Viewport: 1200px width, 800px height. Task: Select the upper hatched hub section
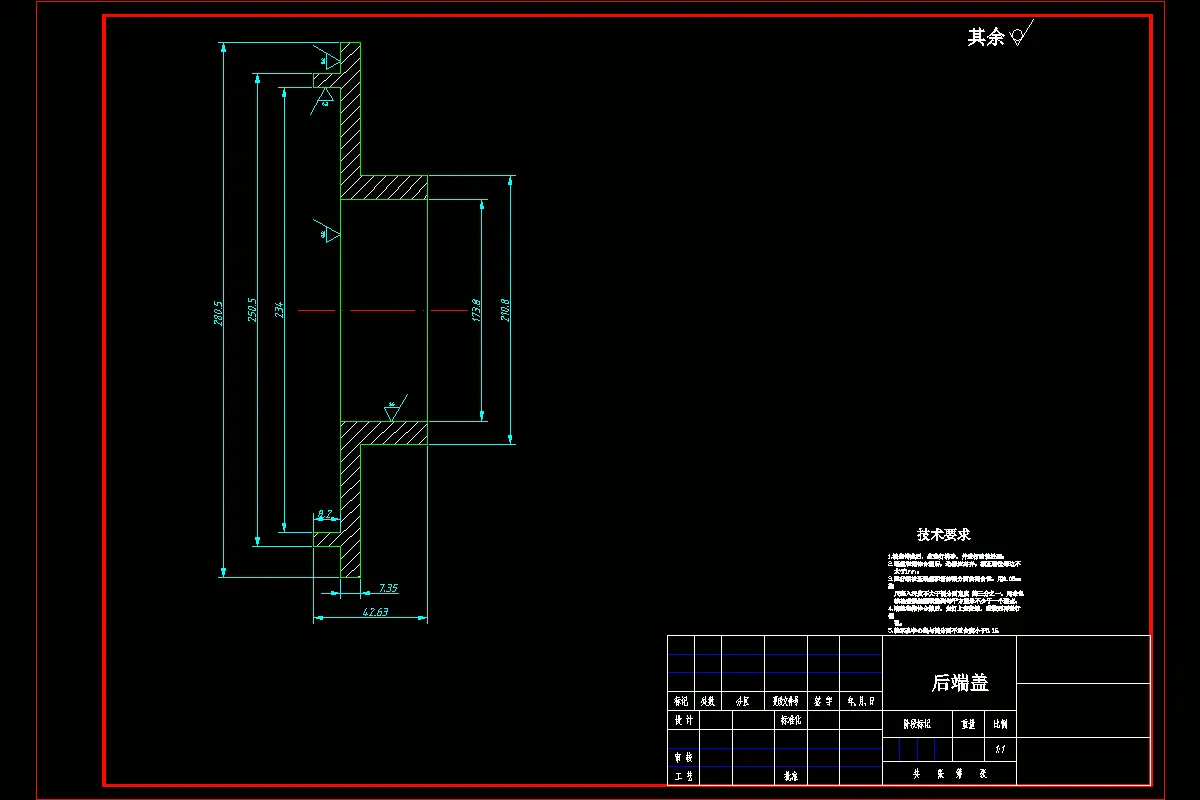[384, 187]
